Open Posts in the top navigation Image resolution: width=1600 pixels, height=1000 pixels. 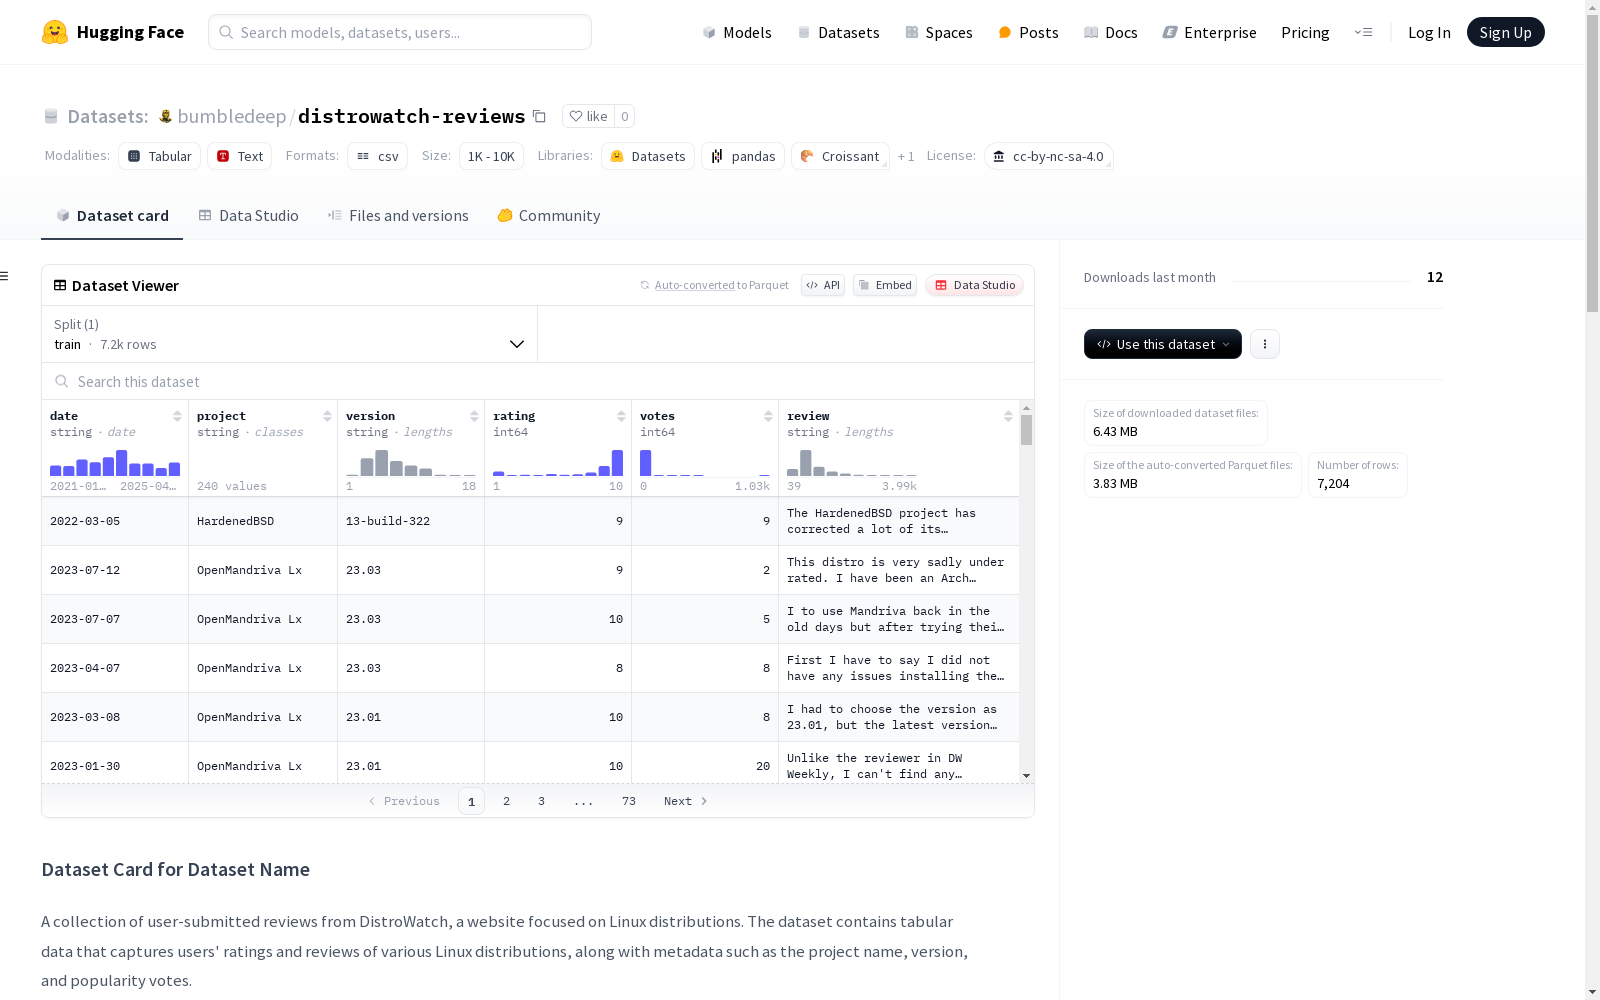point(1028,32)
